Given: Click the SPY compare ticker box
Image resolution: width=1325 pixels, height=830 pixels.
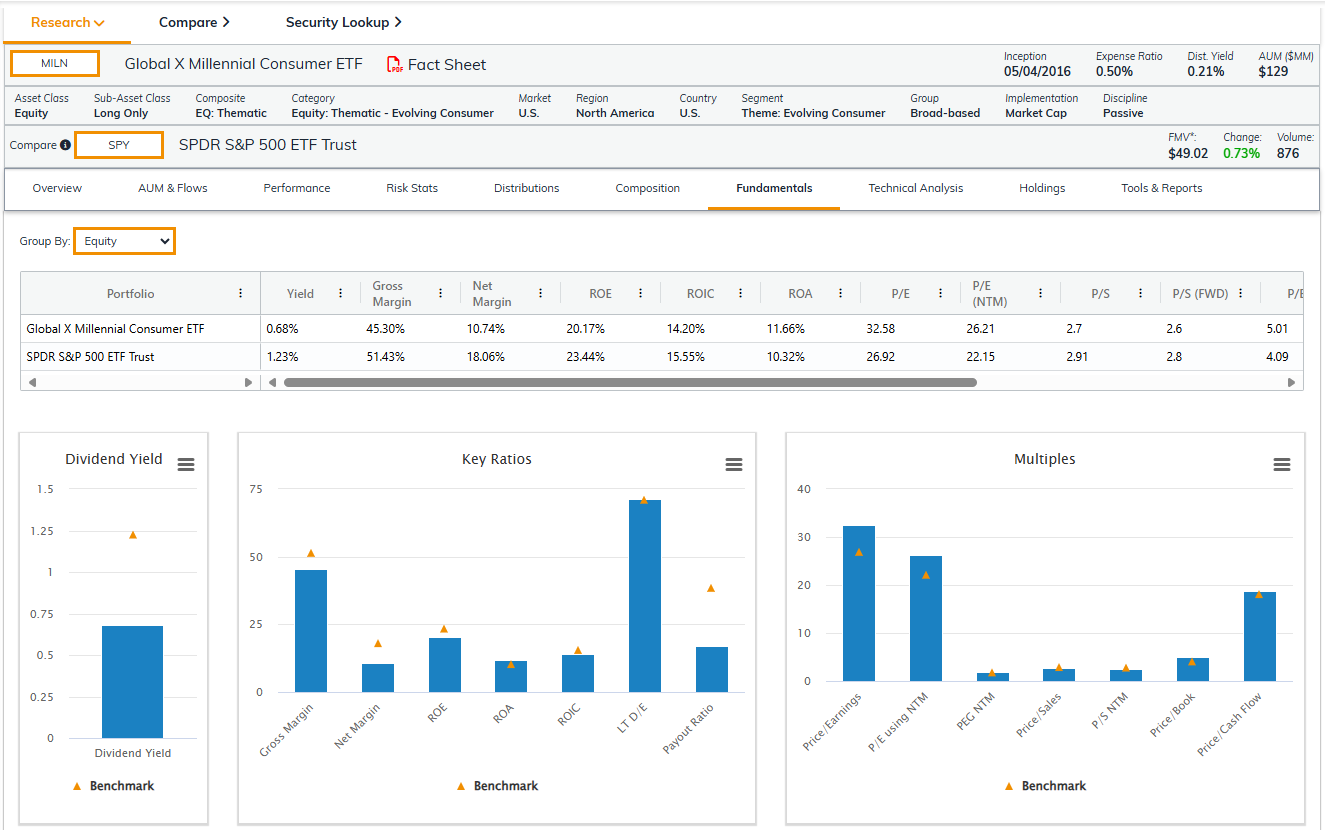Looking at the screenshot, I should coord(119,145).
